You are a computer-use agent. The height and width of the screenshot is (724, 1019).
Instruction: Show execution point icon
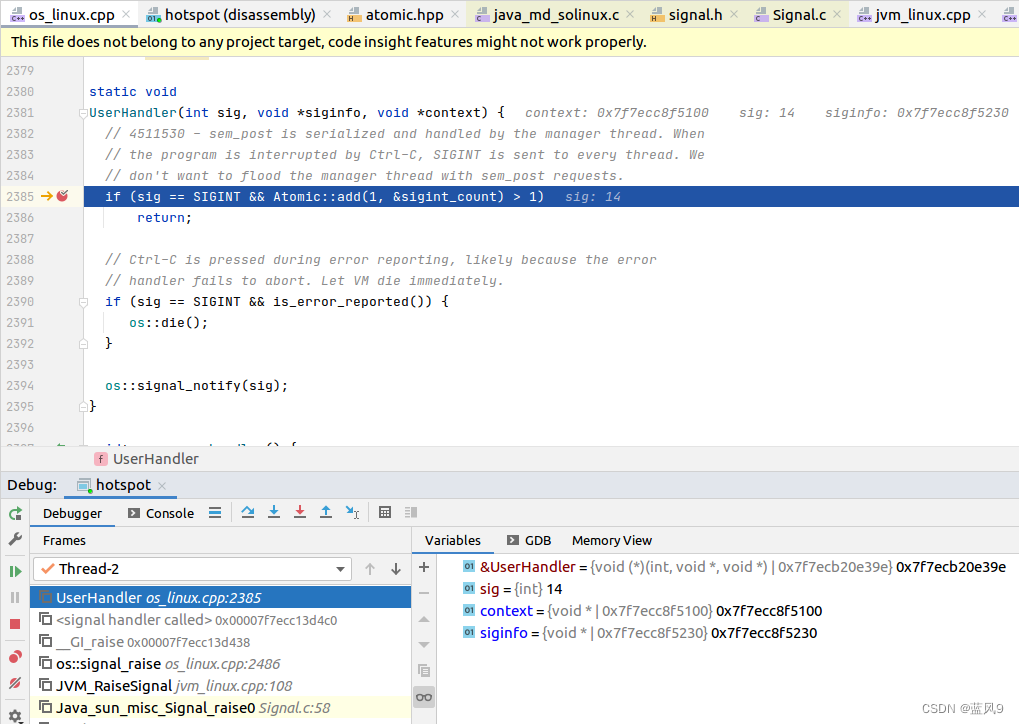coord(215,513)
